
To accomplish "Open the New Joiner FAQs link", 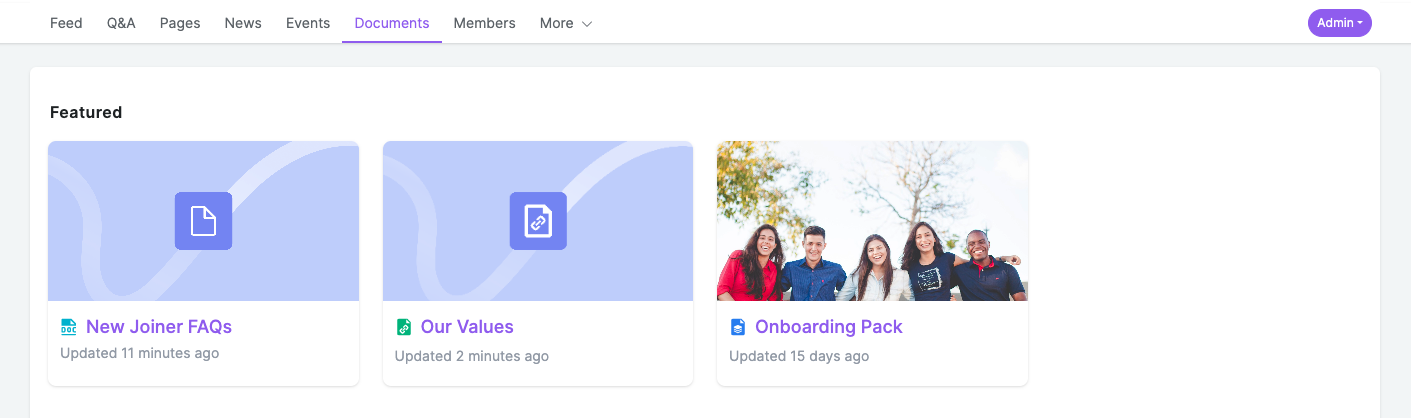I will pos(159,327).
